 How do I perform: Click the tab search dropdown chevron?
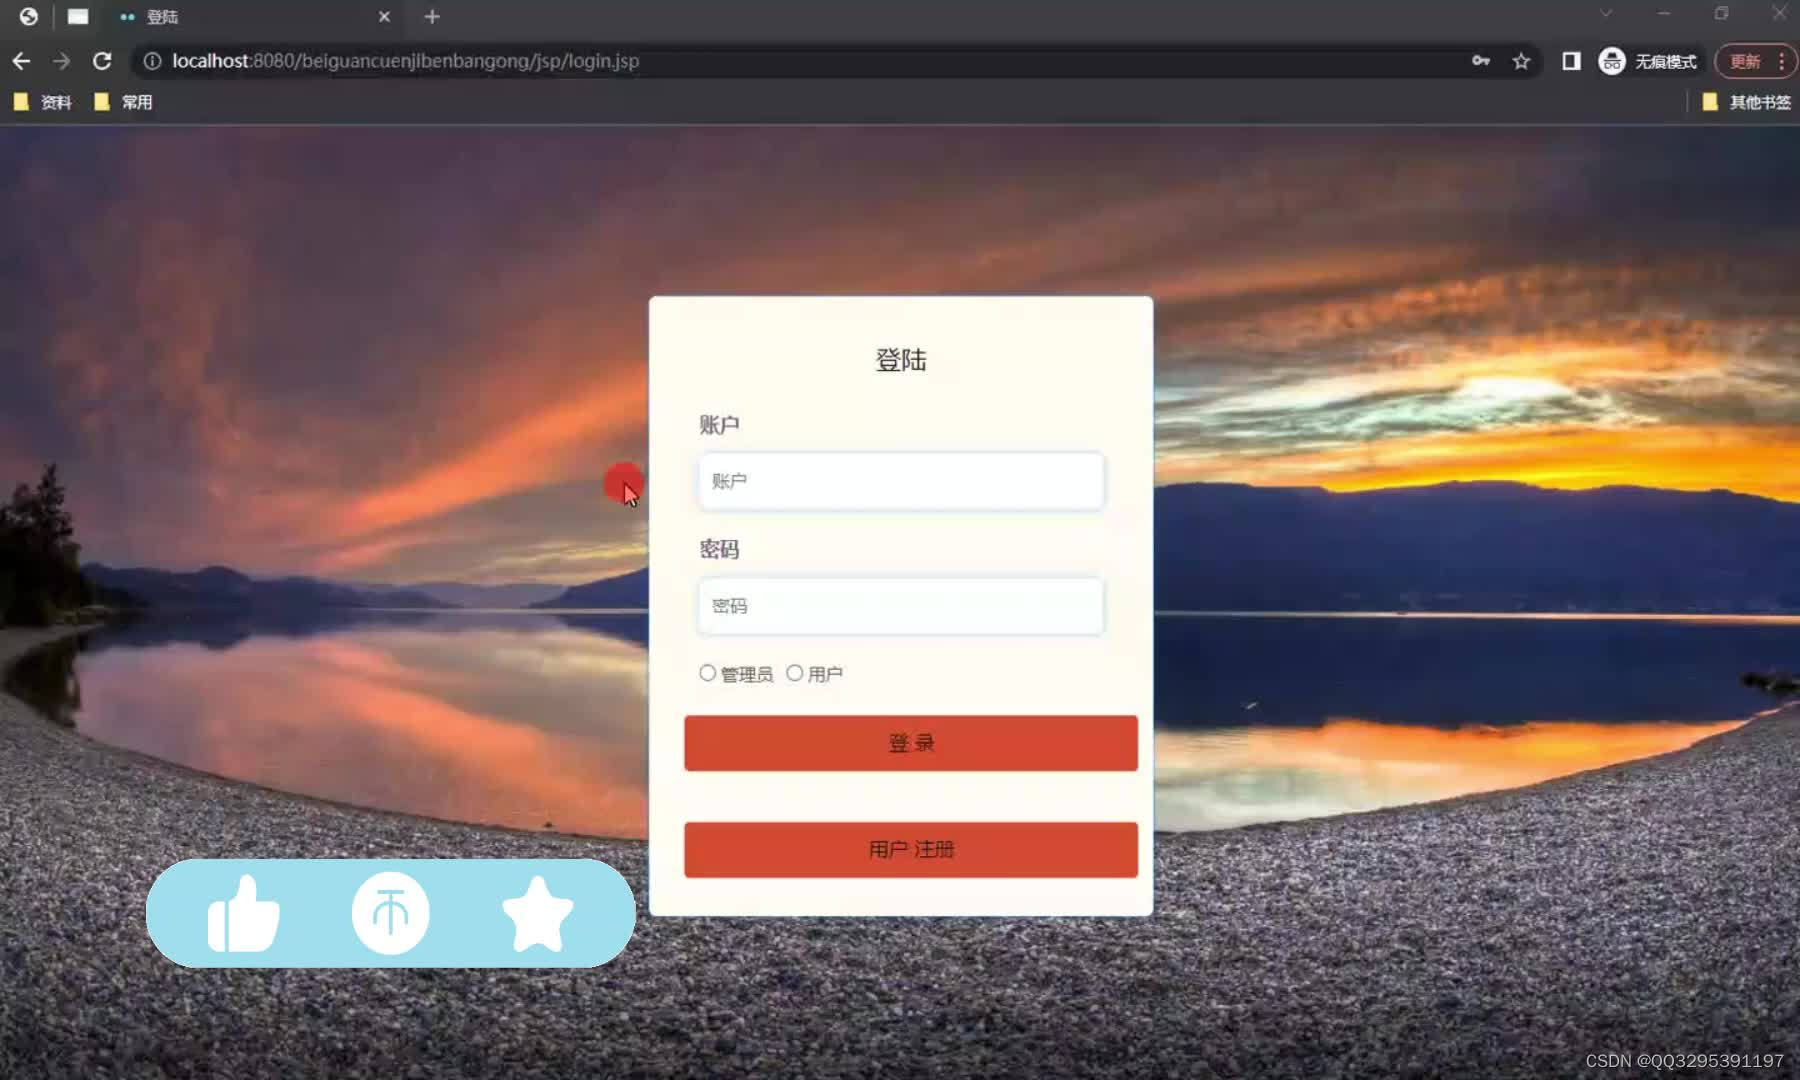pos(1606,14)
